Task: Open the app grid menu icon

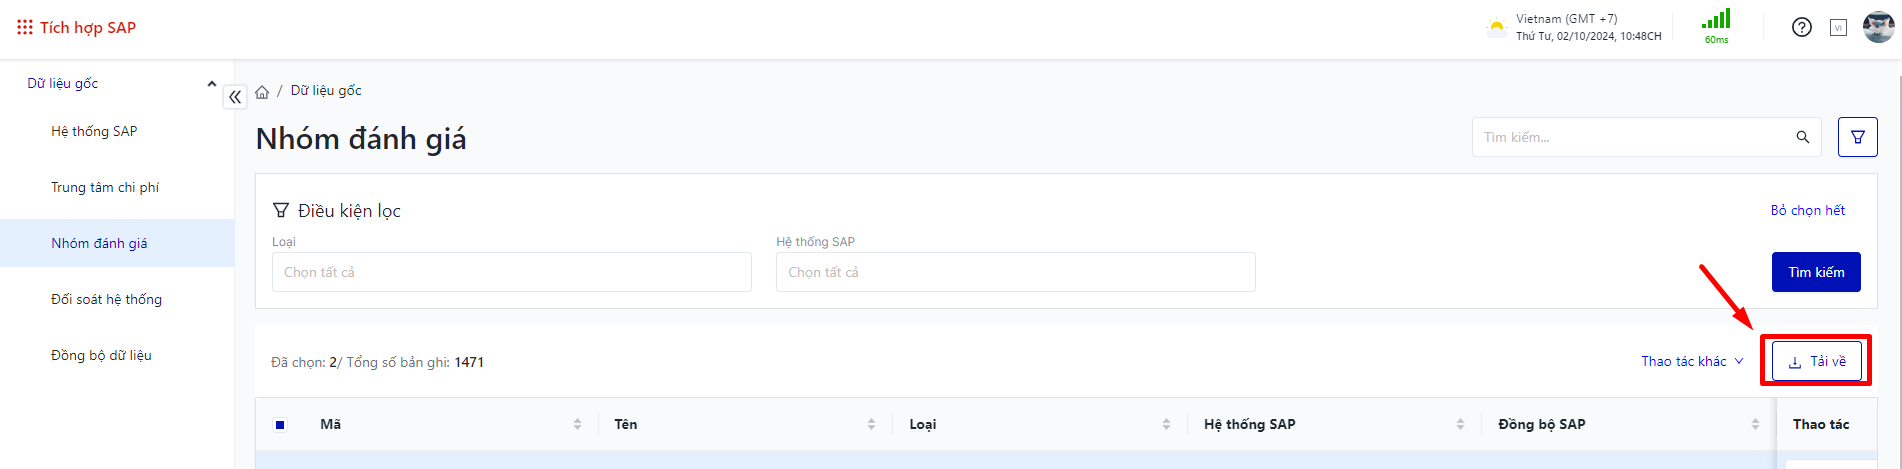Action: [x=25, y=28]
